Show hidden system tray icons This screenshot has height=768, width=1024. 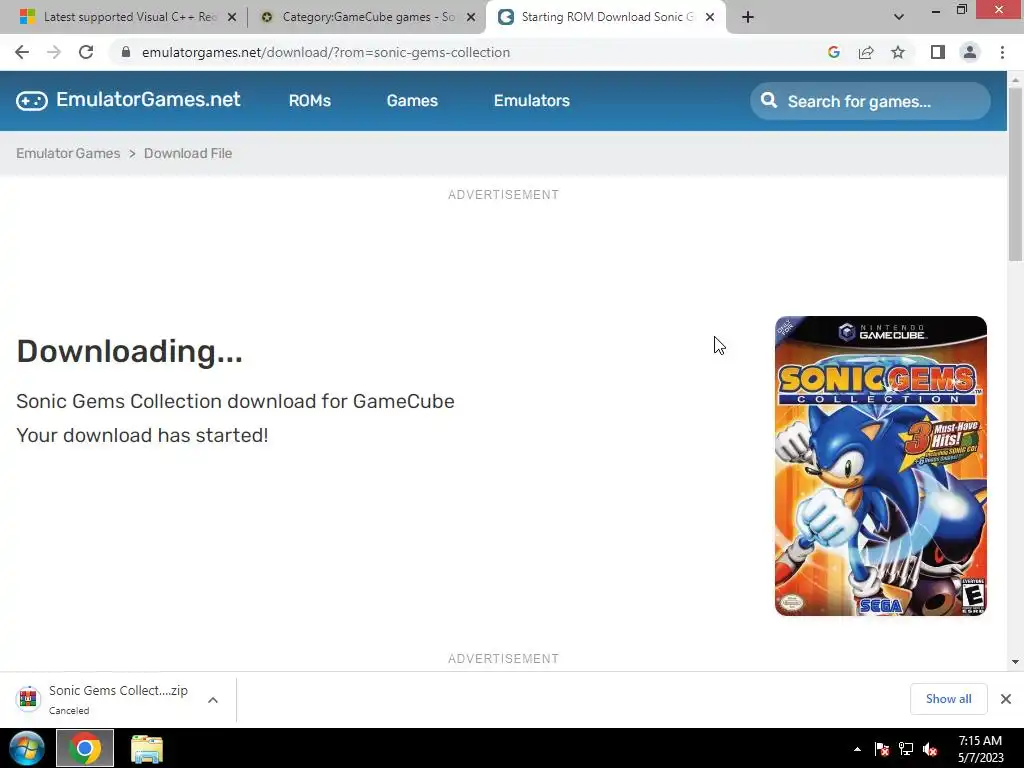coord(857,749)
